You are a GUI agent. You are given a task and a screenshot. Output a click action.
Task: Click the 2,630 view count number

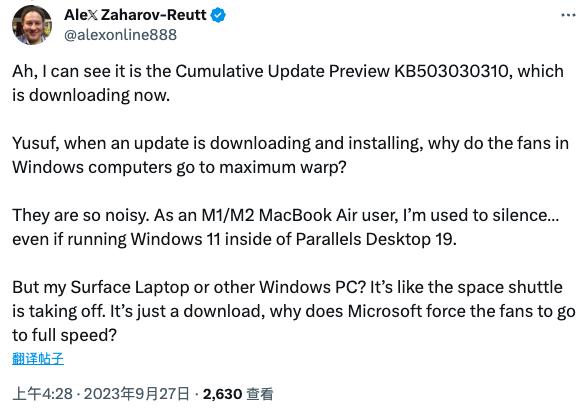point(222,394)
